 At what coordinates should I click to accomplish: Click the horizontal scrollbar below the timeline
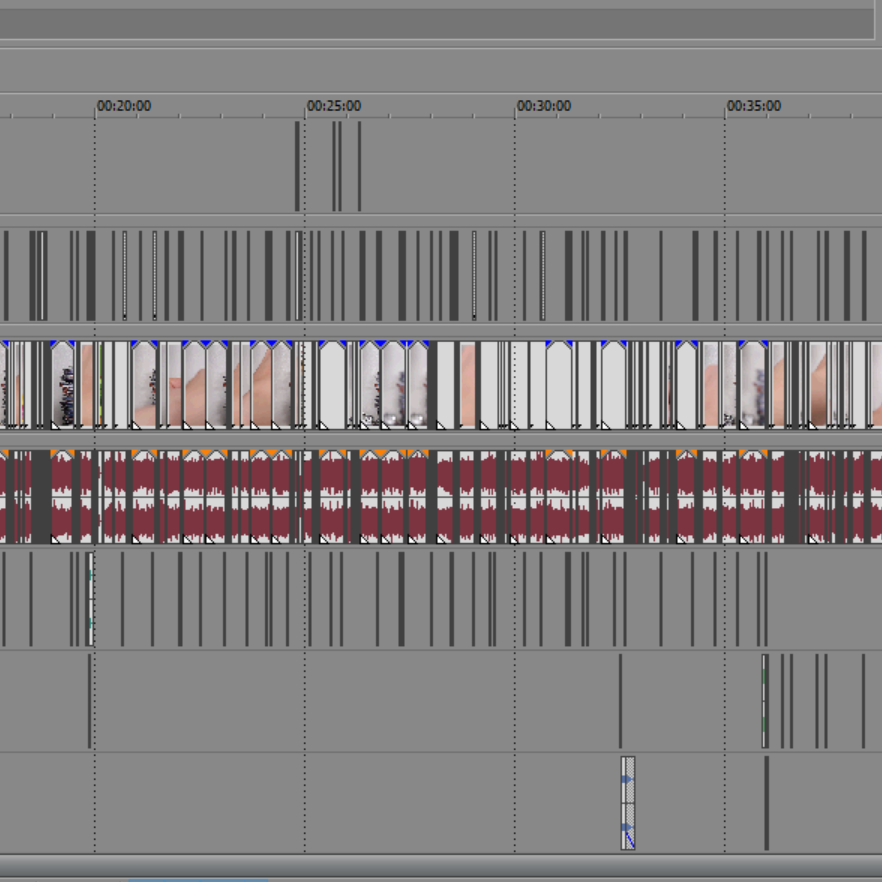pos(440,865)
